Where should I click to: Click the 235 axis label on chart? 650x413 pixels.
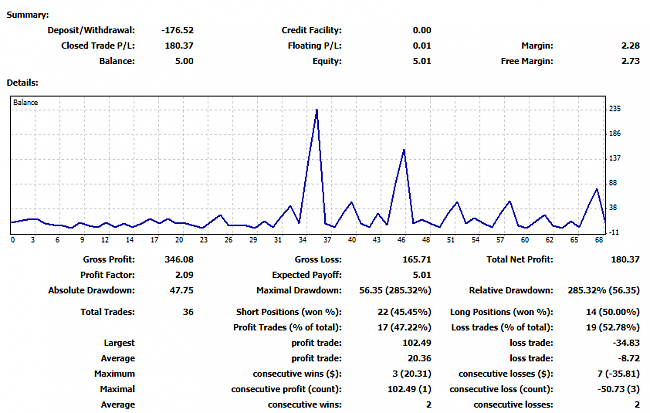pos(615,109)
